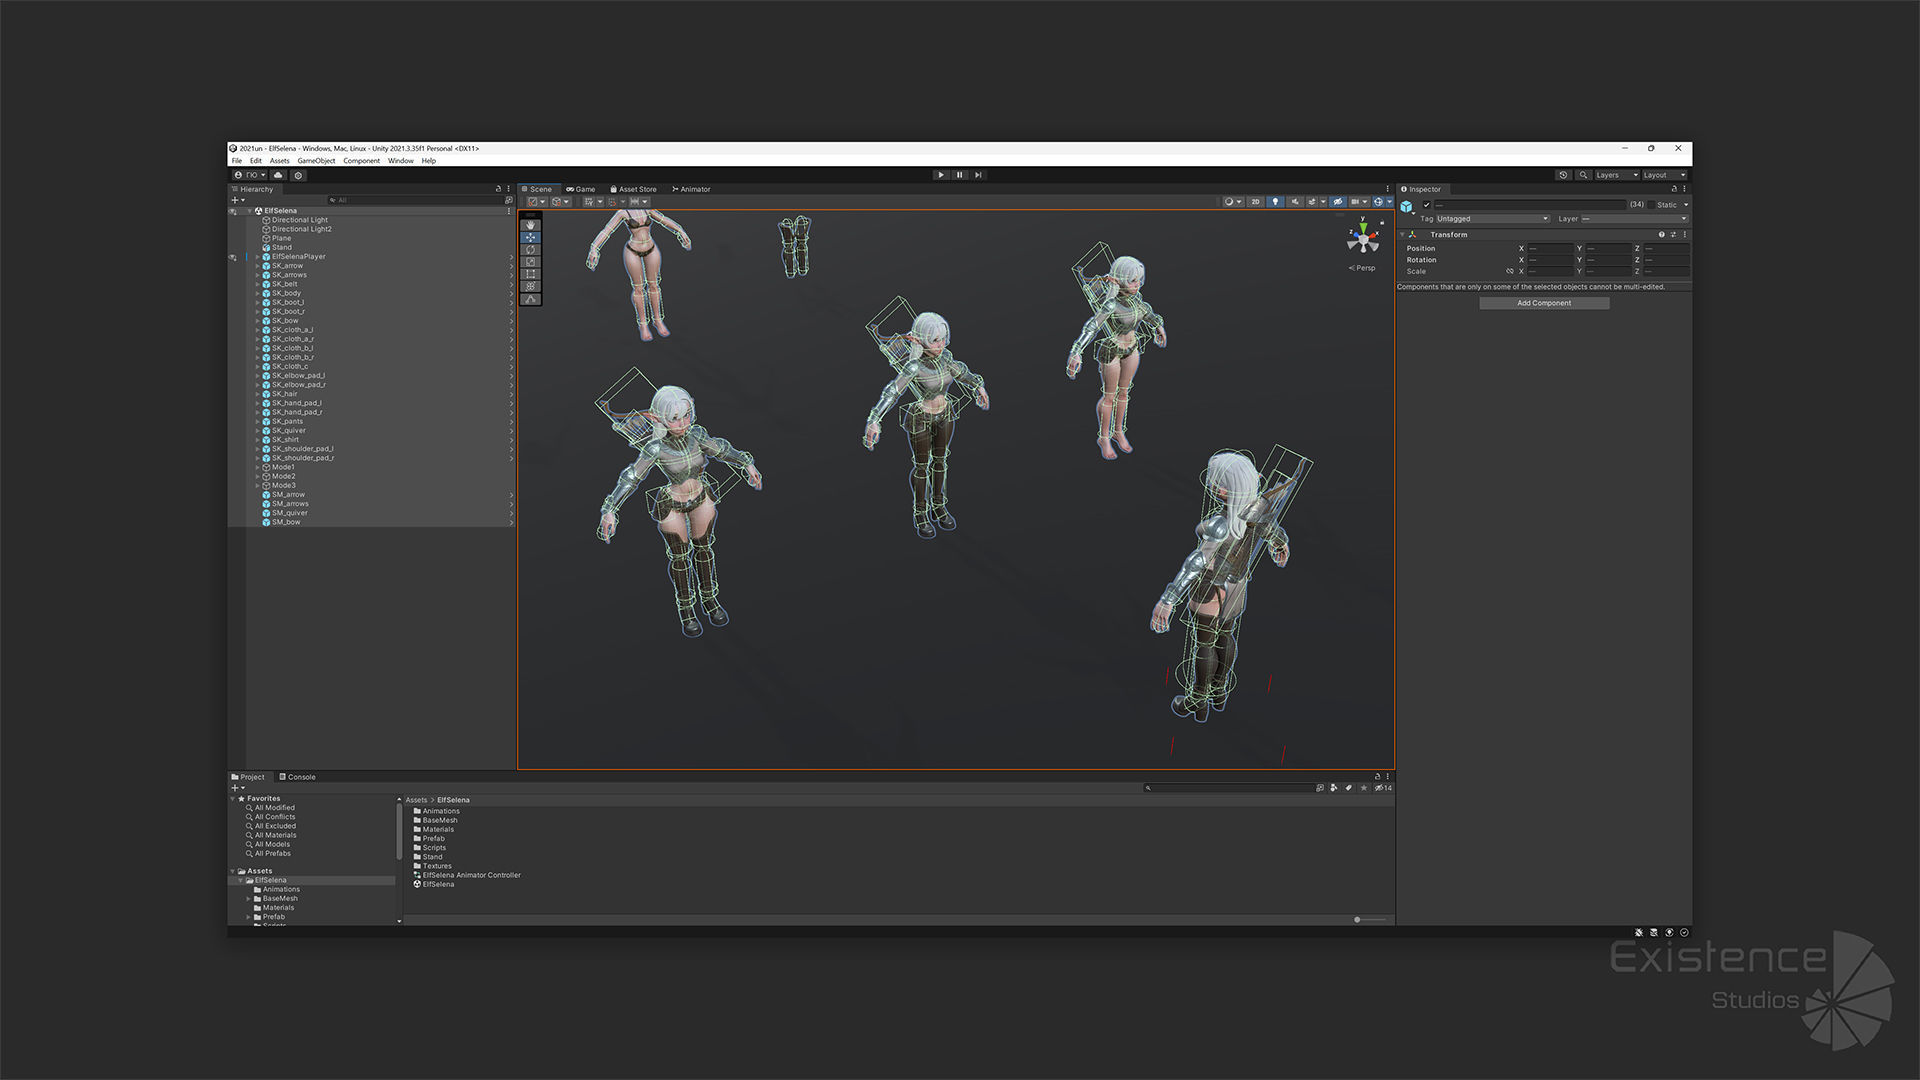Open the Tag Untagged dropdown
The image size is (1920, 1080).
click(x=1492, y=219)
